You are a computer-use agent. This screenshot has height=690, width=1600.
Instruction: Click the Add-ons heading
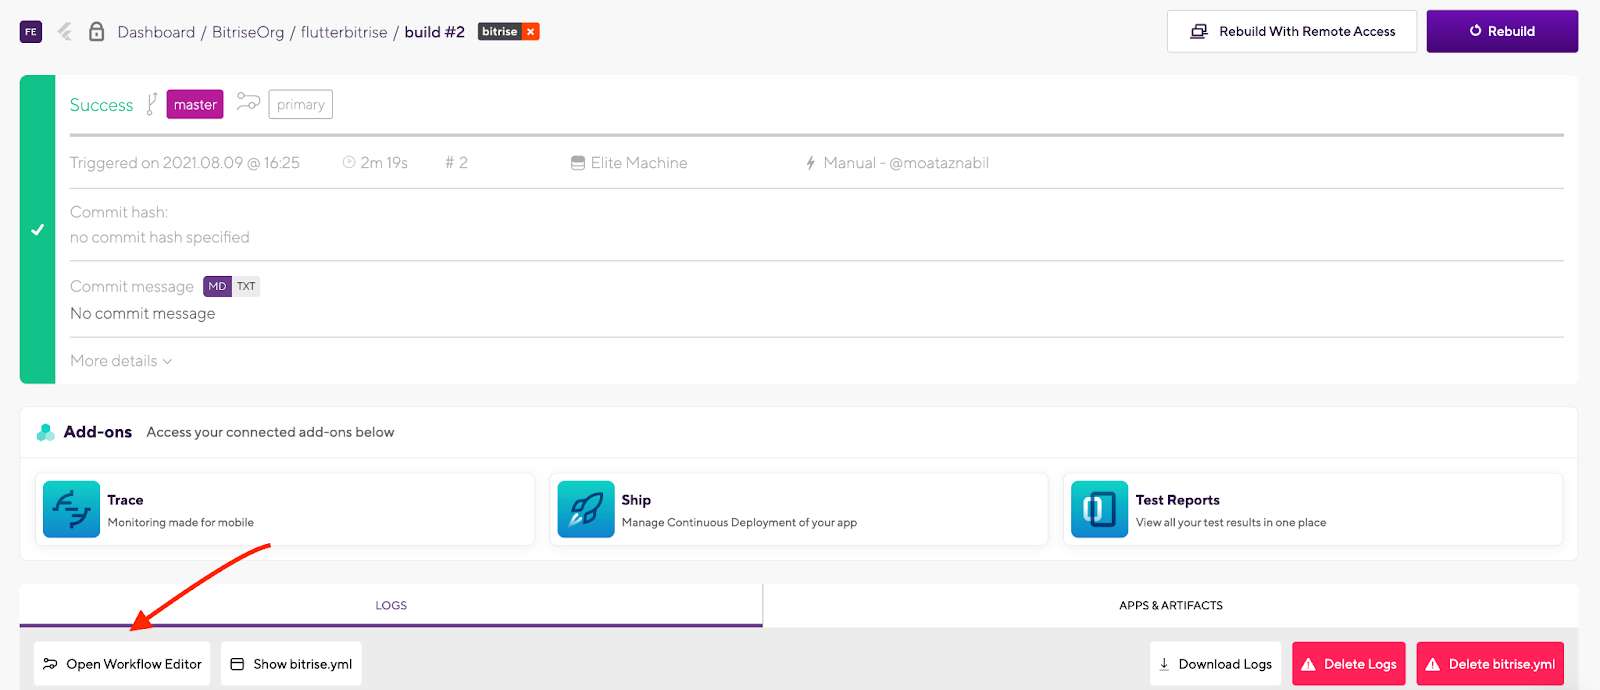click(x=98, y=432)
